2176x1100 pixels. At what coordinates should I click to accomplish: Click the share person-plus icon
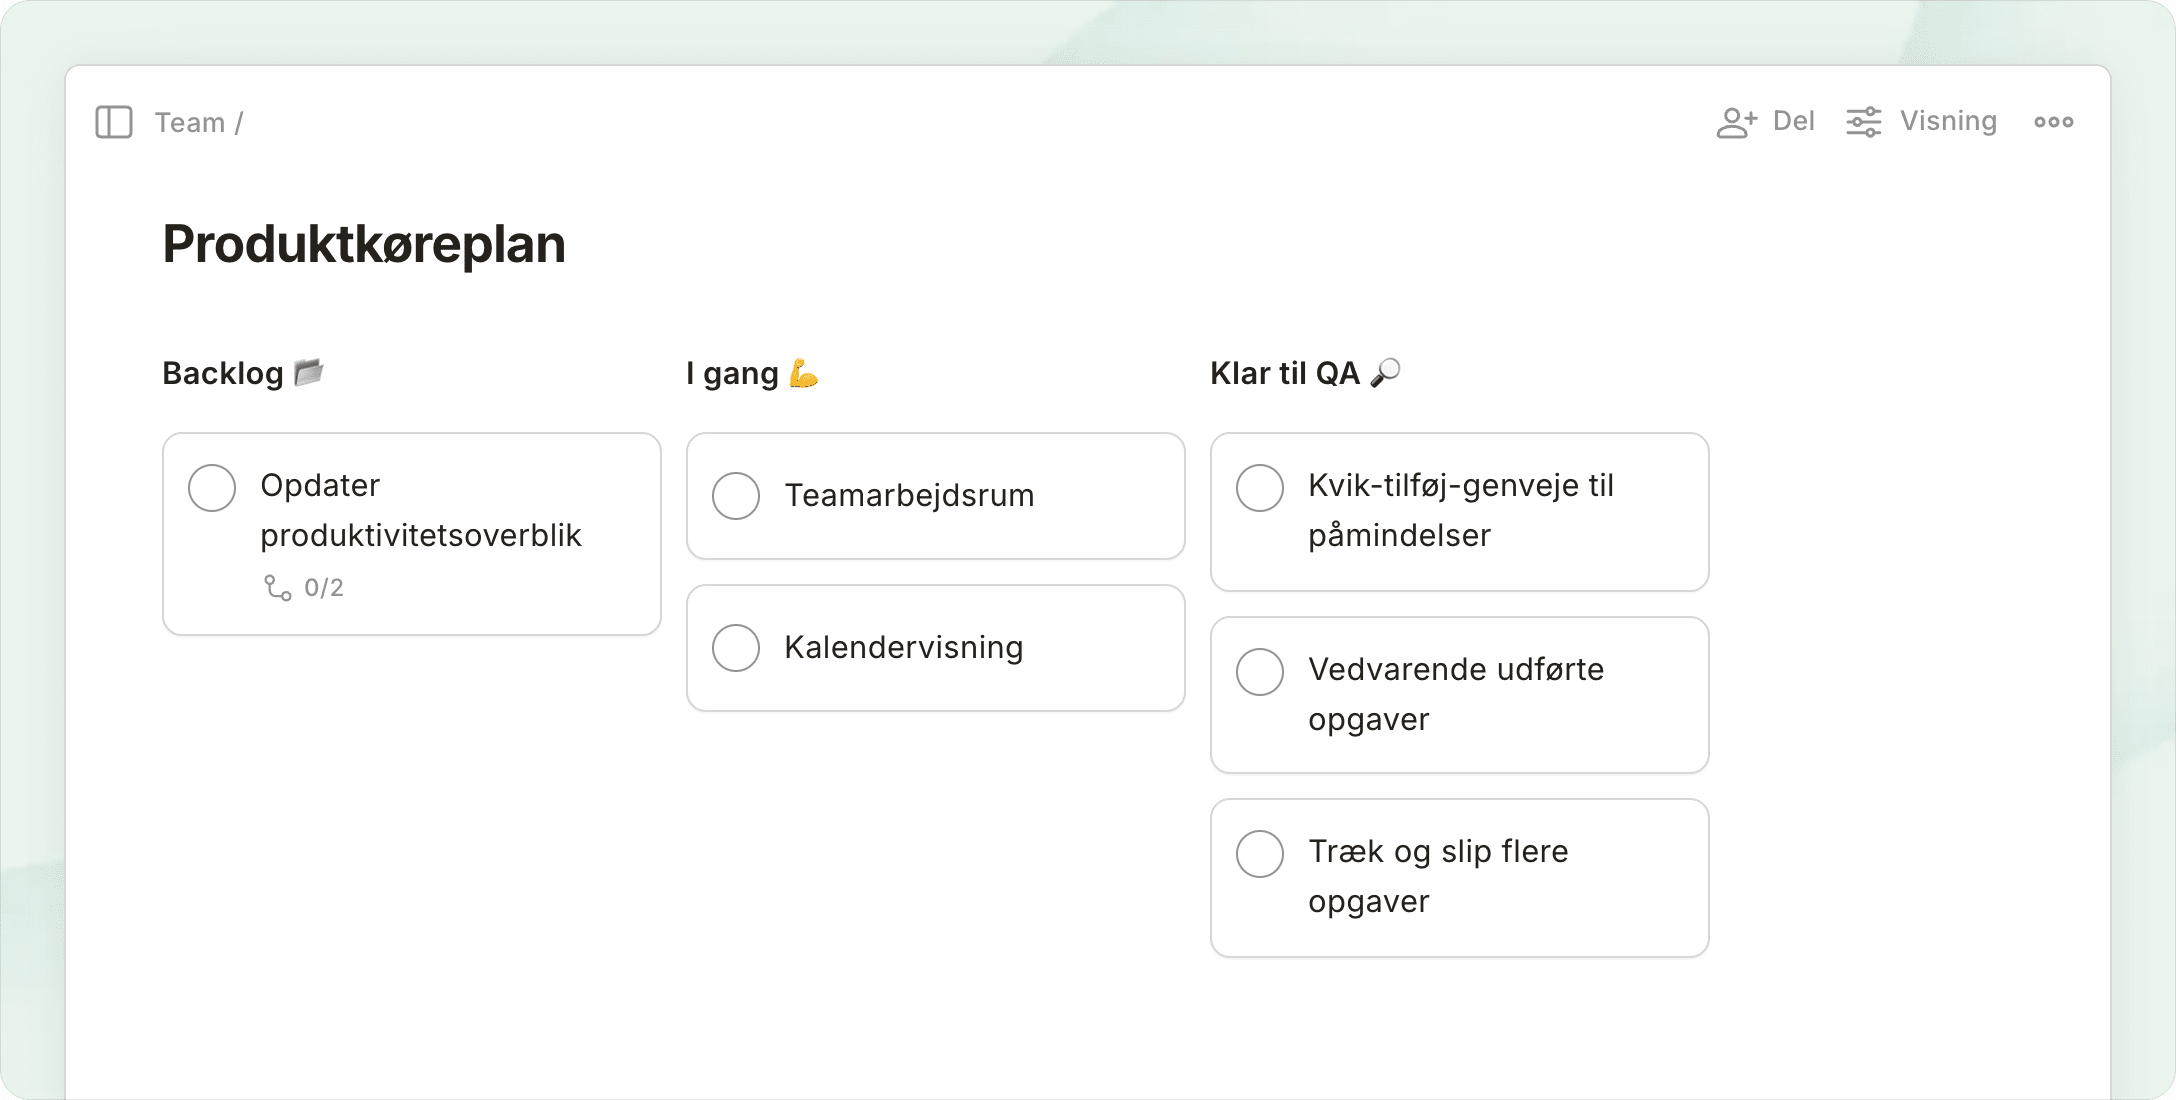[1736, 122]
